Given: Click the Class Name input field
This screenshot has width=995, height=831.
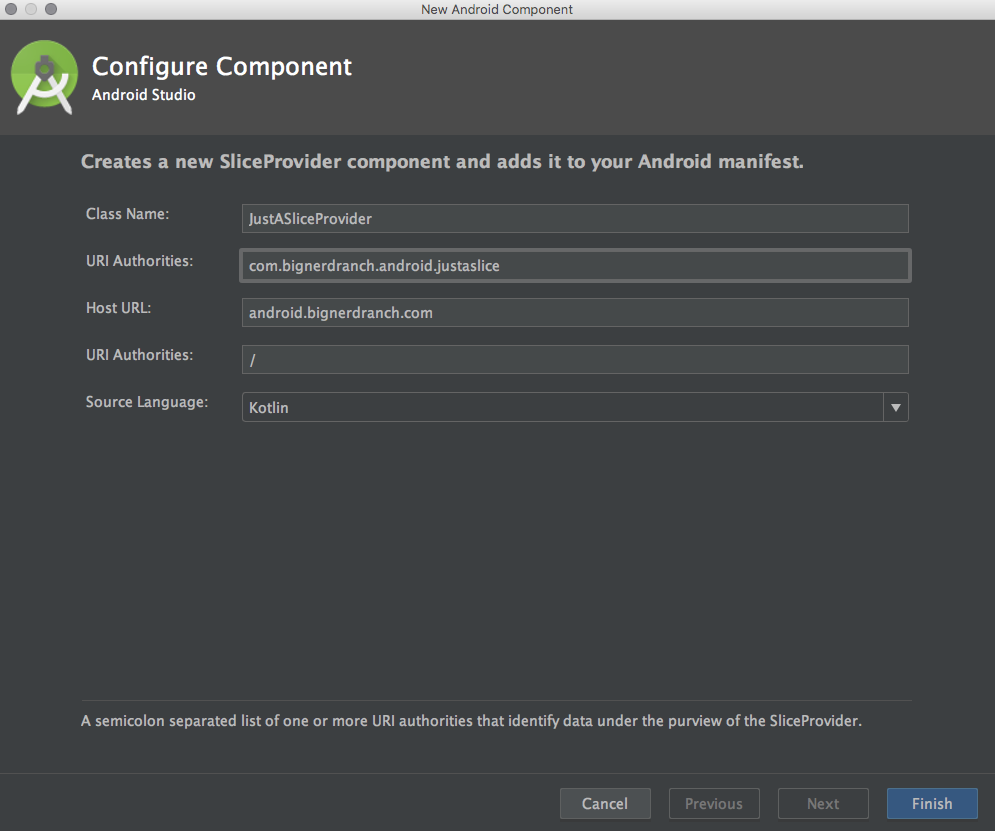Looking at the screenshot, I should point(575,218).
